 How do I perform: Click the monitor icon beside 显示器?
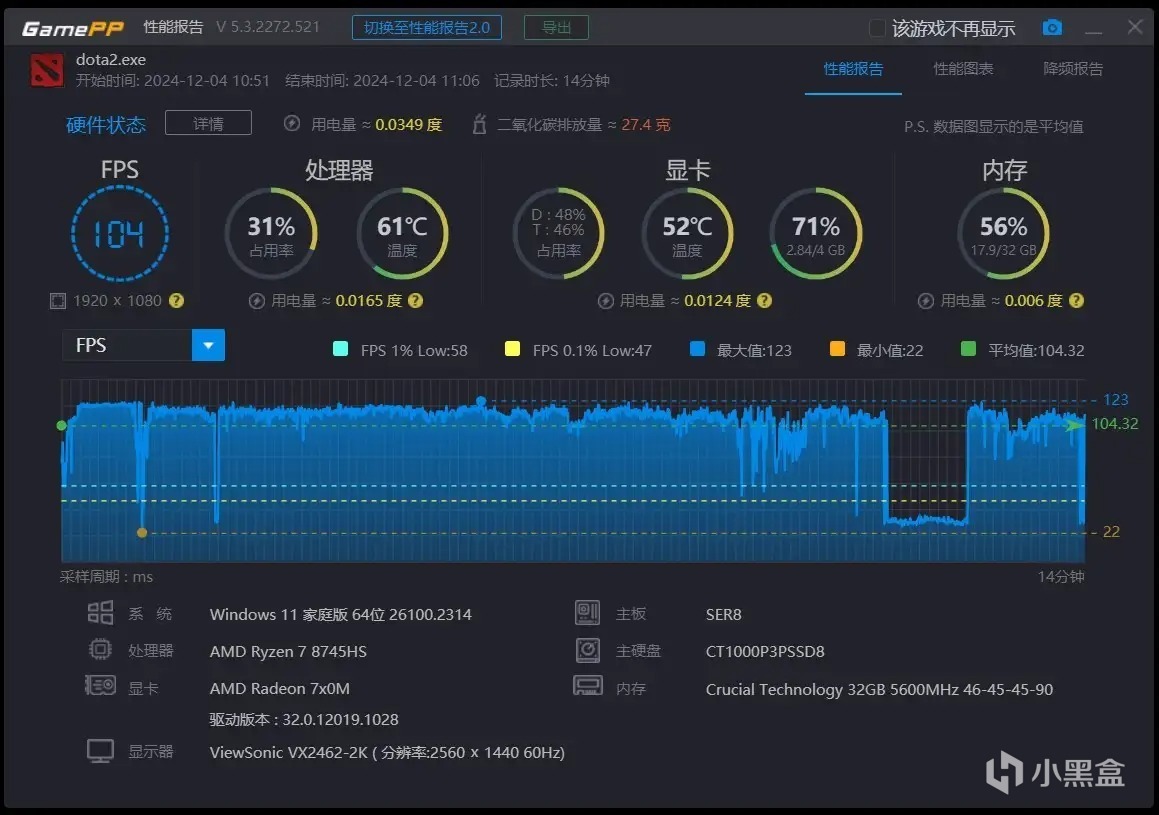click(x=100, y=751)
